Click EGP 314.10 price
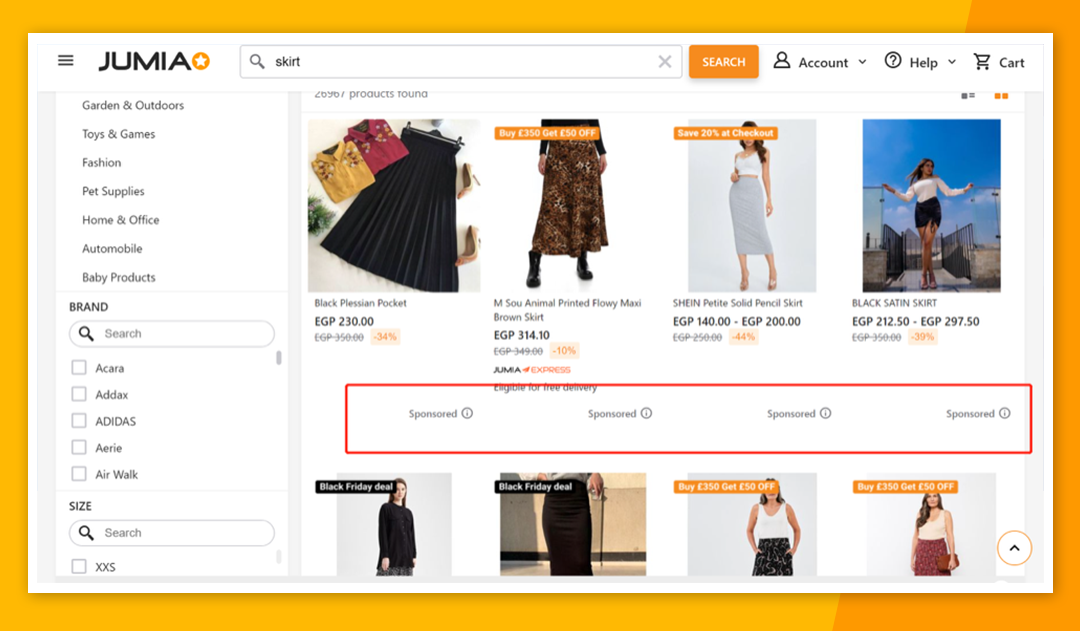Screen dimensions: 1080x631 [x=521, y=335]
